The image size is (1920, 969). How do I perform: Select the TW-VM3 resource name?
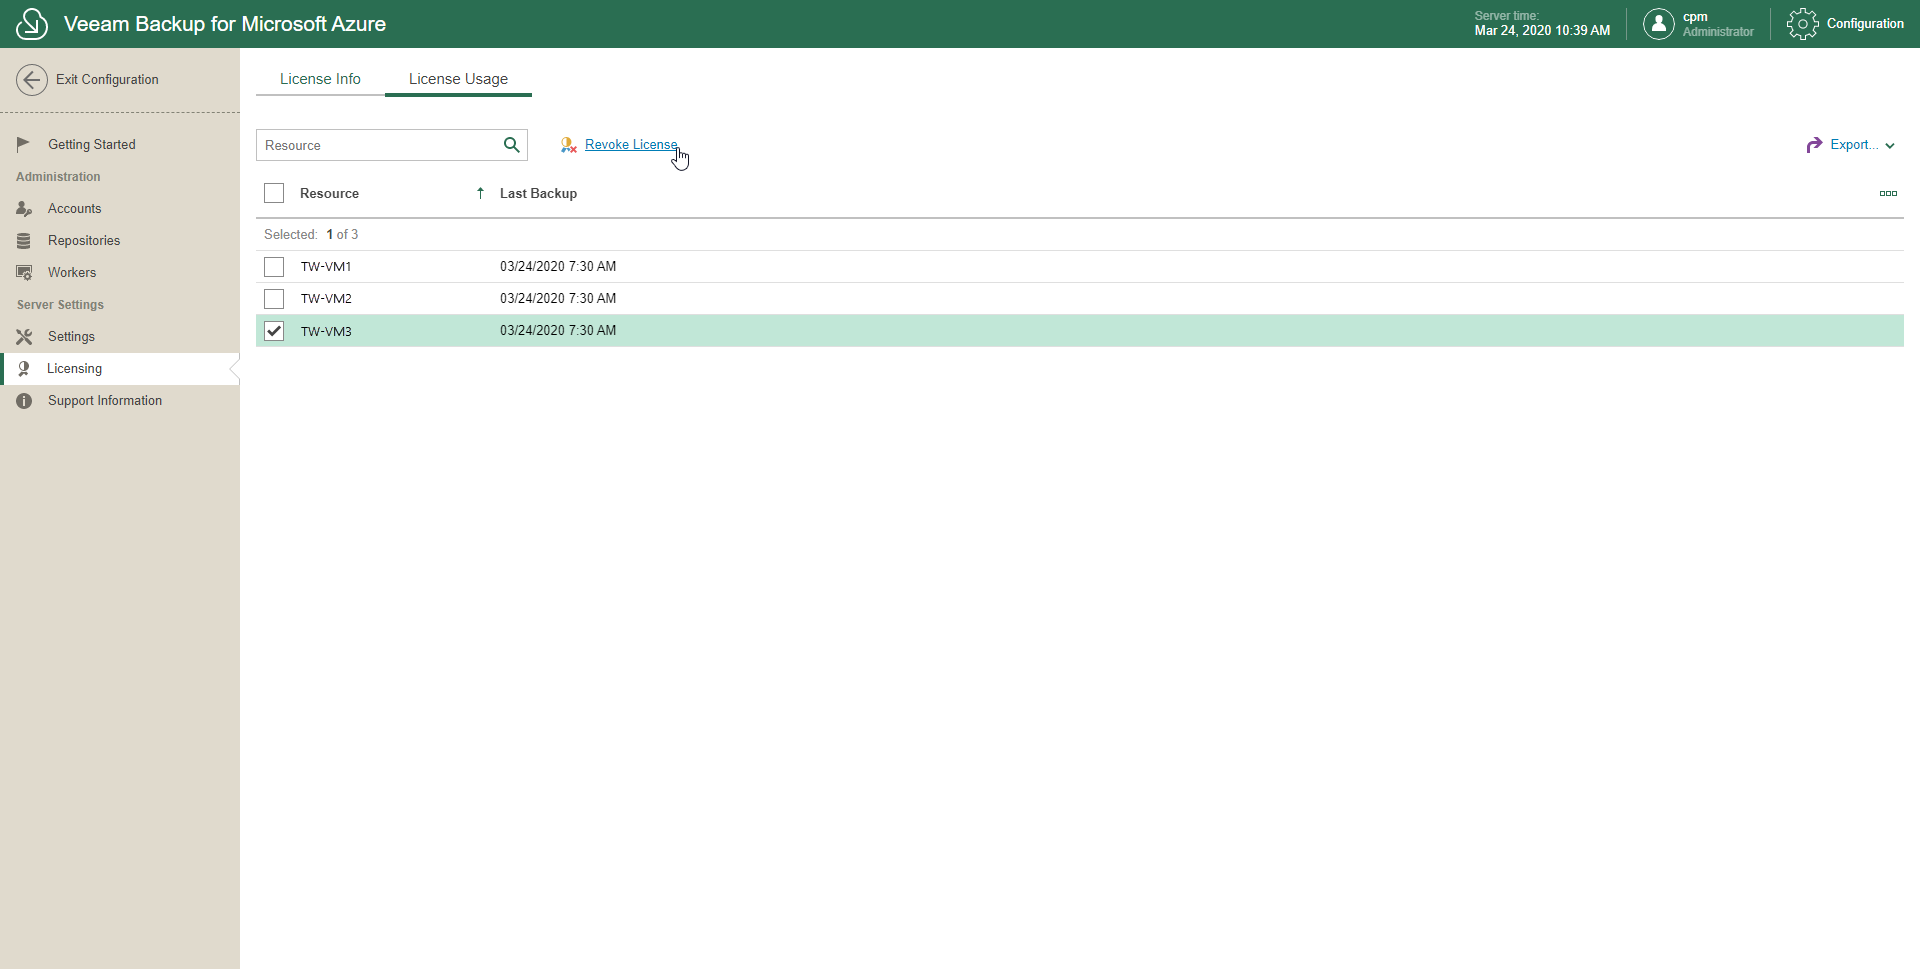coord(326,331)
